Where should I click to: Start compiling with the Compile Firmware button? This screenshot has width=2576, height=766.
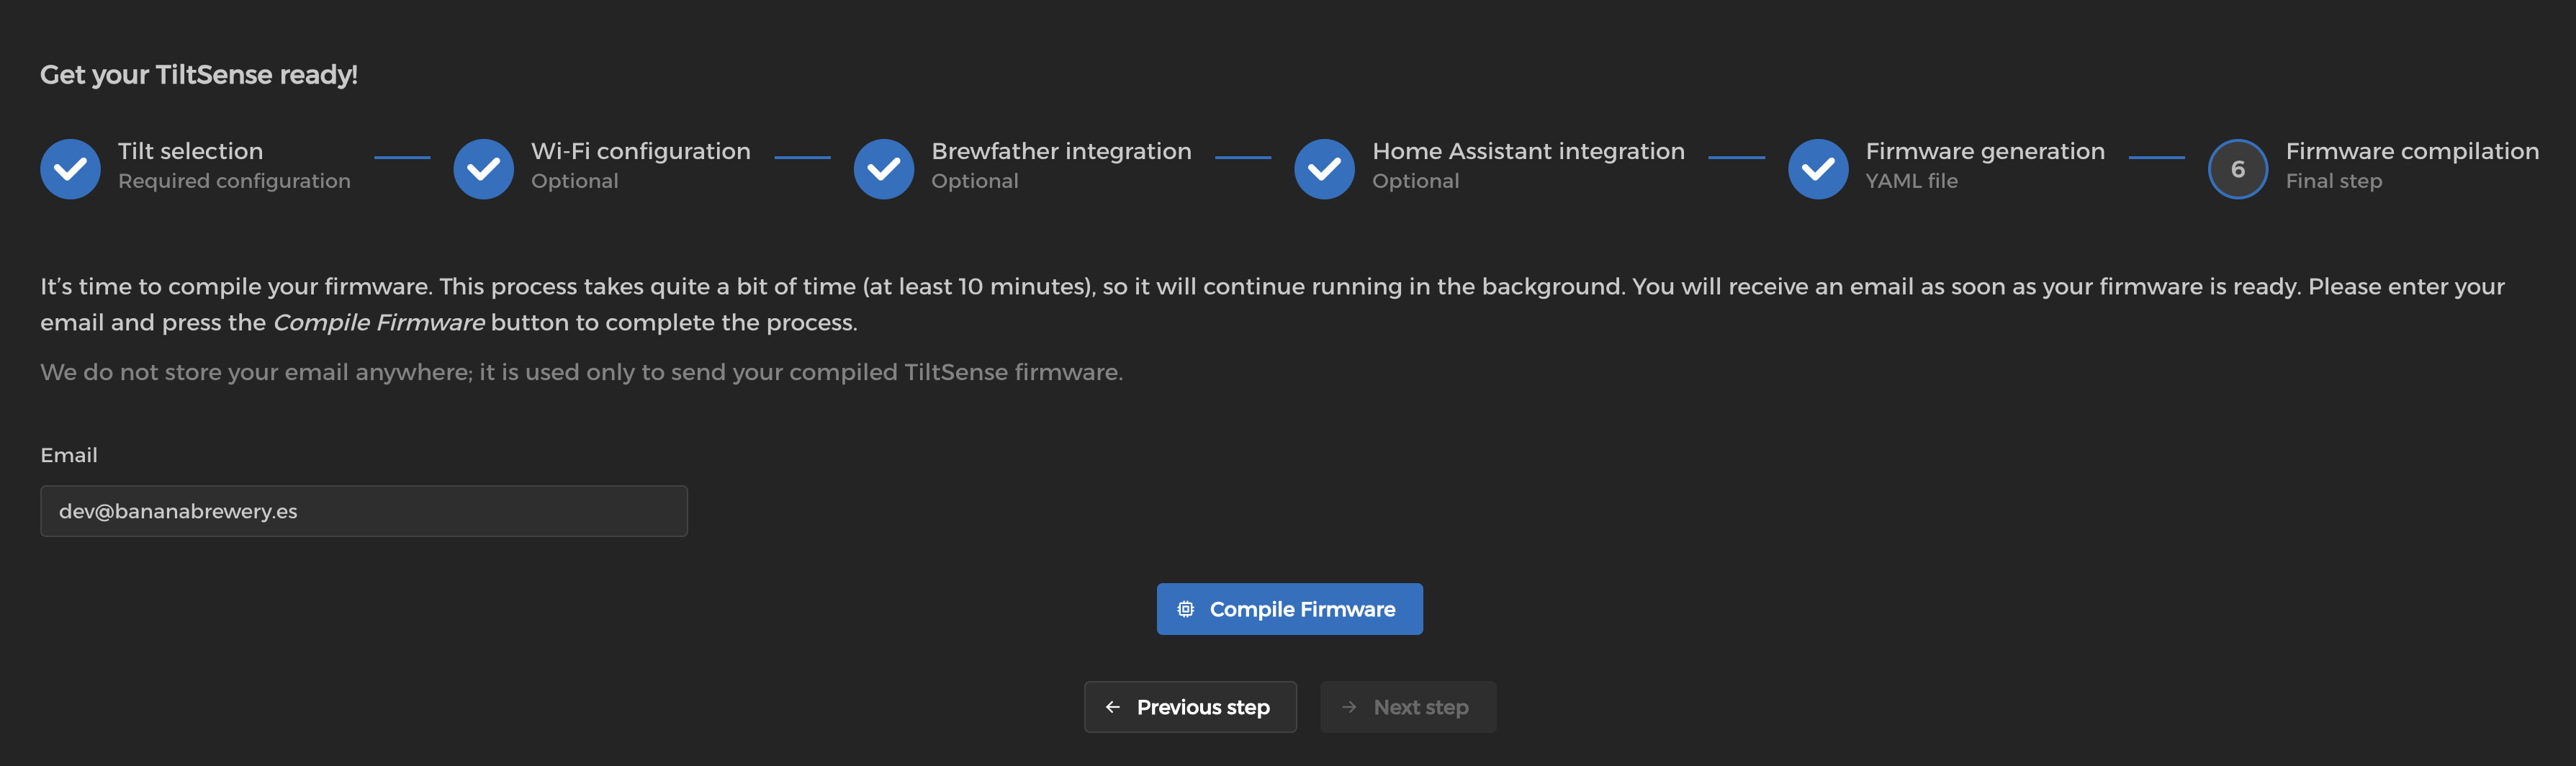(x=1290, y=609)
